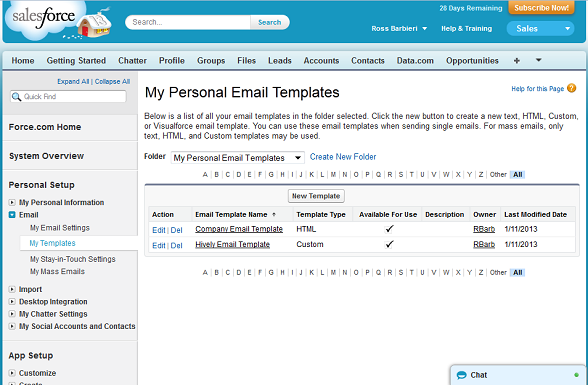Open Force.com Home
The image size is (588, 385).
[x=45, y=127]
